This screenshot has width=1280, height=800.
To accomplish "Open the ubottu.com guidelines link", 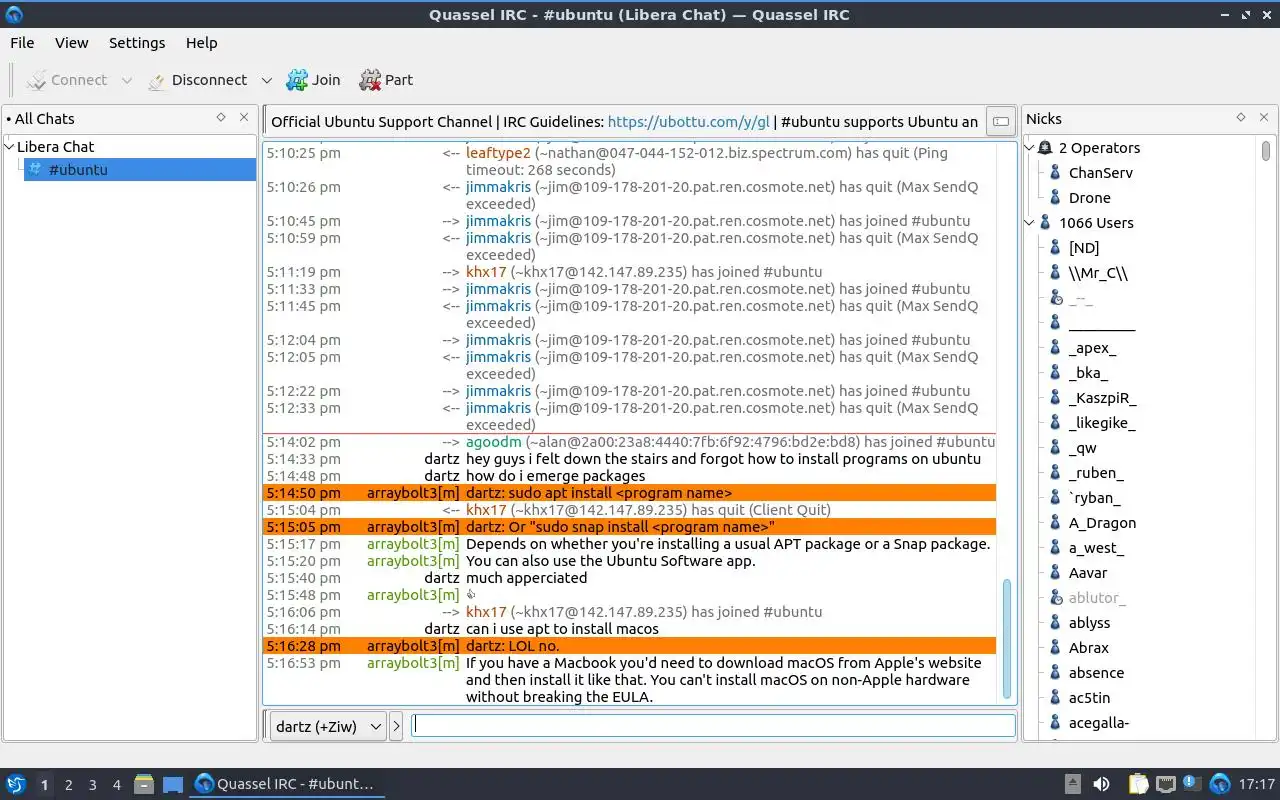I will 689,122.
